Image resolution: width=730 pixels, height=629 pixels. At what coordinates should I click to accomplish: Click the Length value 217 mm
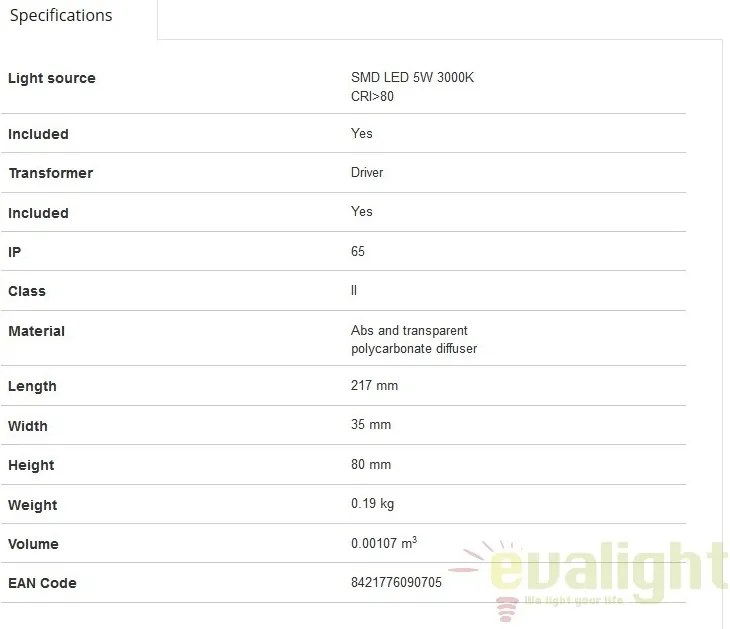click(x=374, y=386)
